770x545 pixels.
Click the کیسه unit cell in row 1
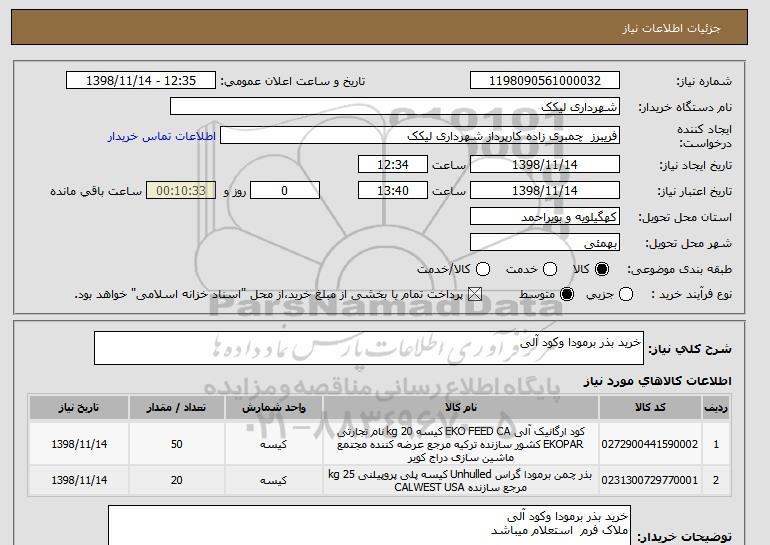(274, 444)
